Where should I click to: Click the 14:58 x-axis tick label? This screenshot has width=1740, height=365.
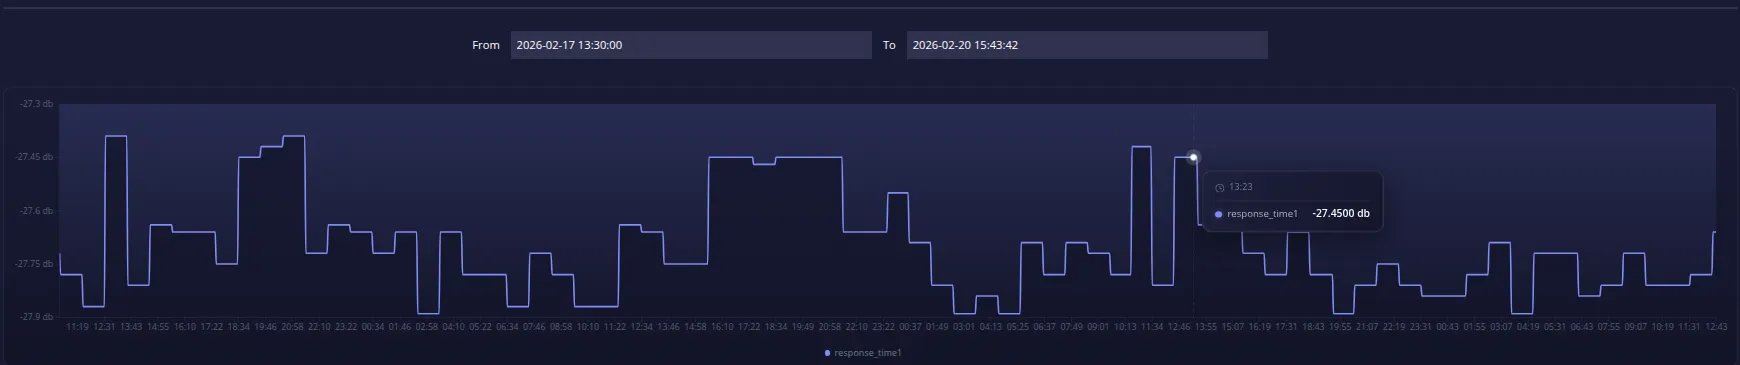coord(695,327)
